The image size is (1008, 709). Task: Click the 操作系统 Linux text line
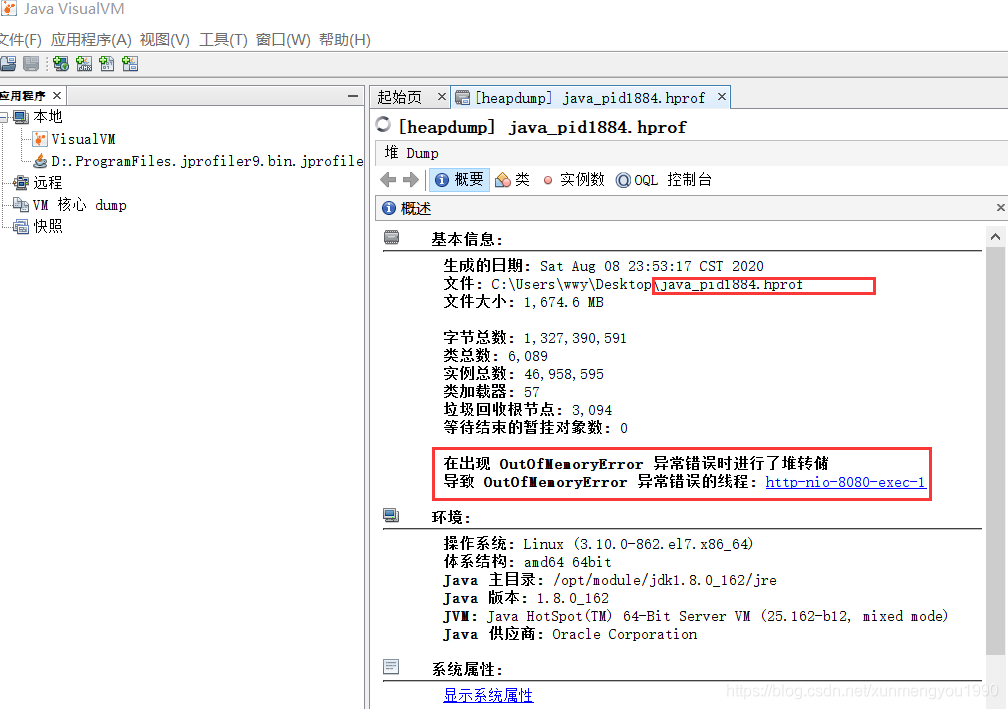[598, 544]
